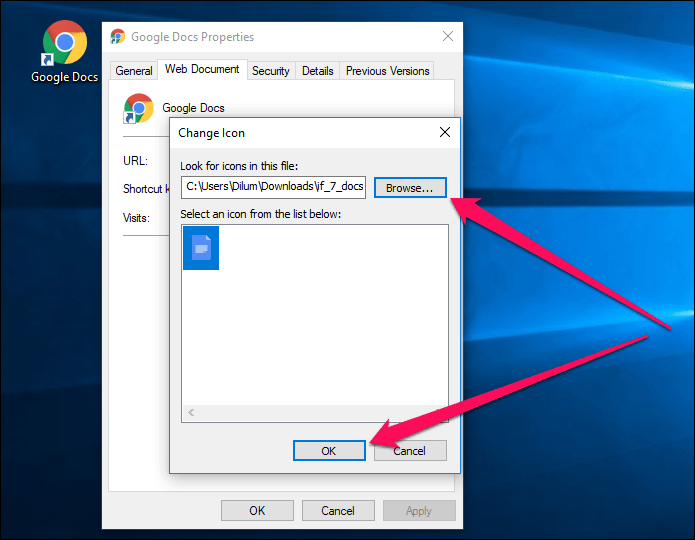Click the icon file path input field

click(273, 187)
